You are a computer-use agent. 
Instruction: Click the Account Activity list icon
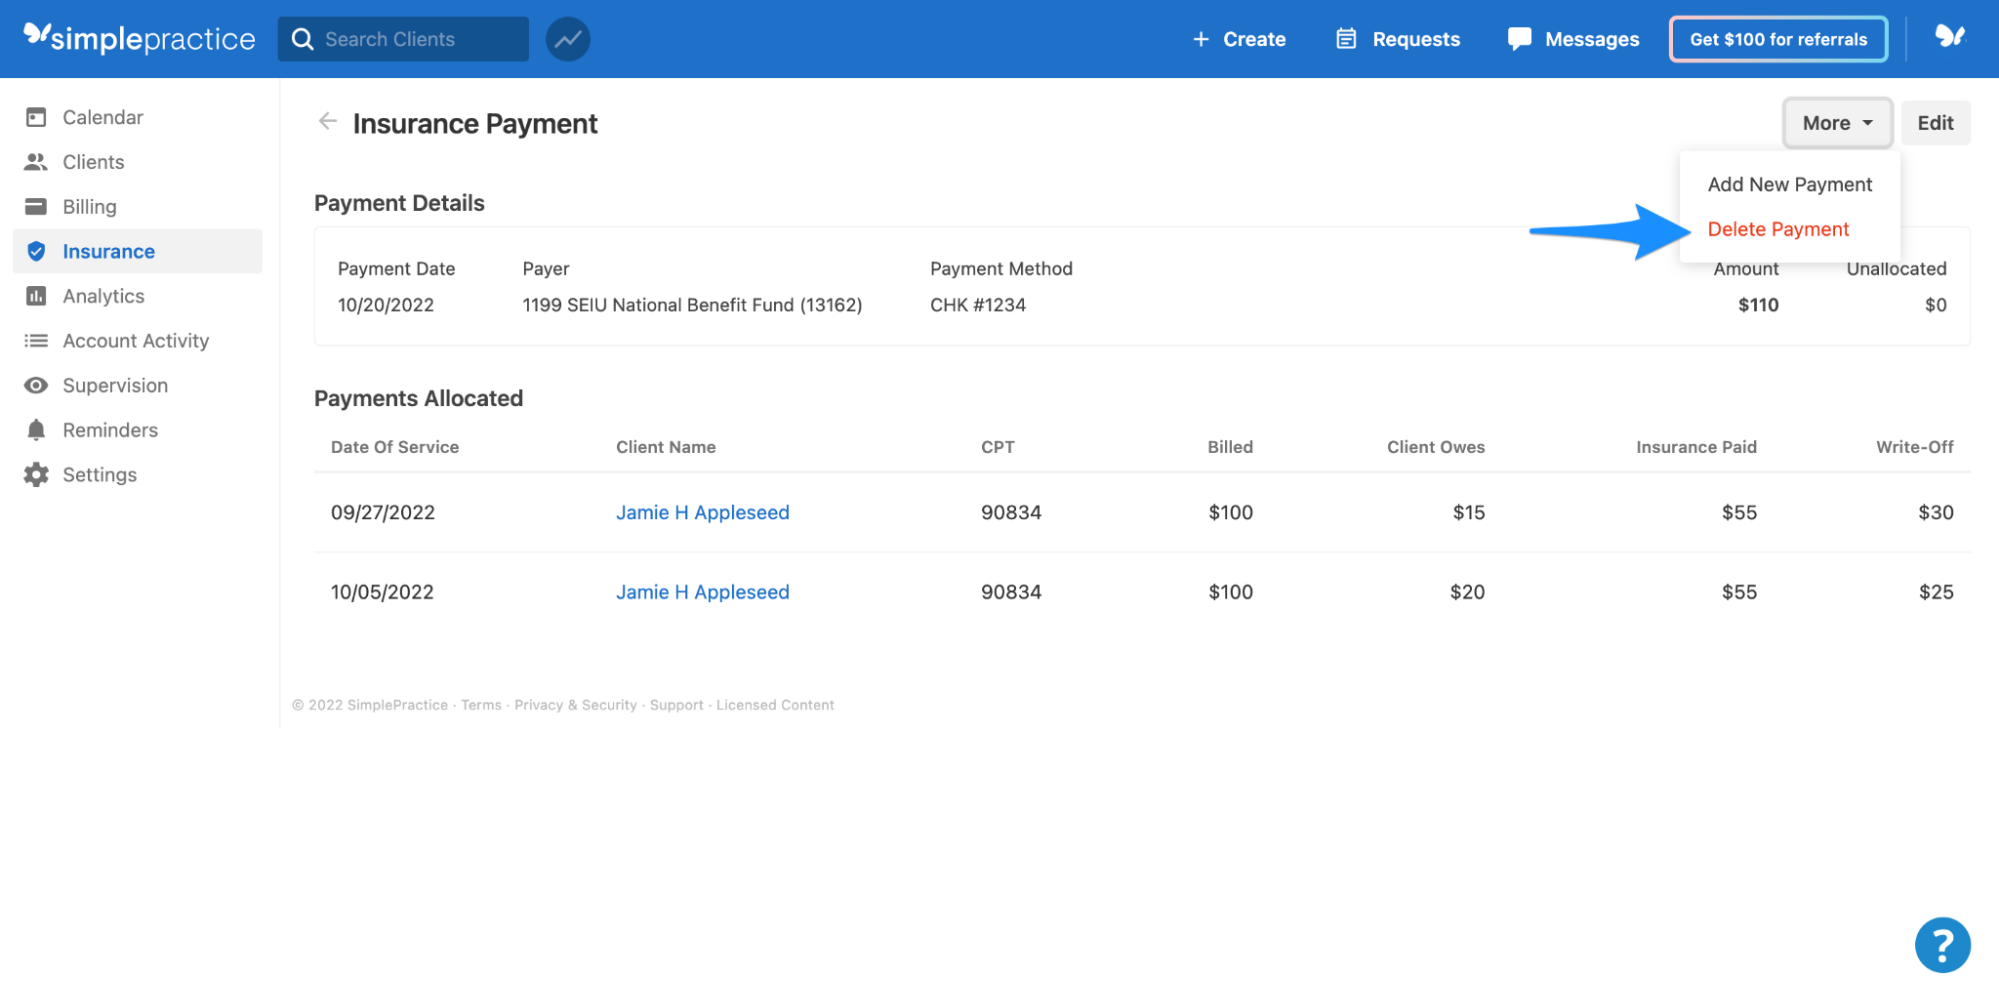coord(36,341)
